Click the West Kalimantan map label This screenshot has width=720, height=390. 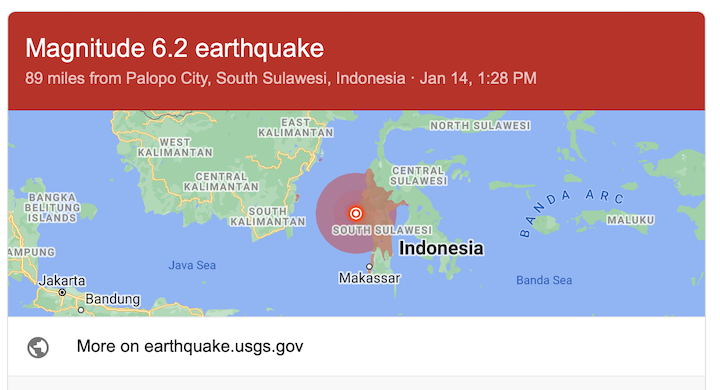[x=175, y=147]
